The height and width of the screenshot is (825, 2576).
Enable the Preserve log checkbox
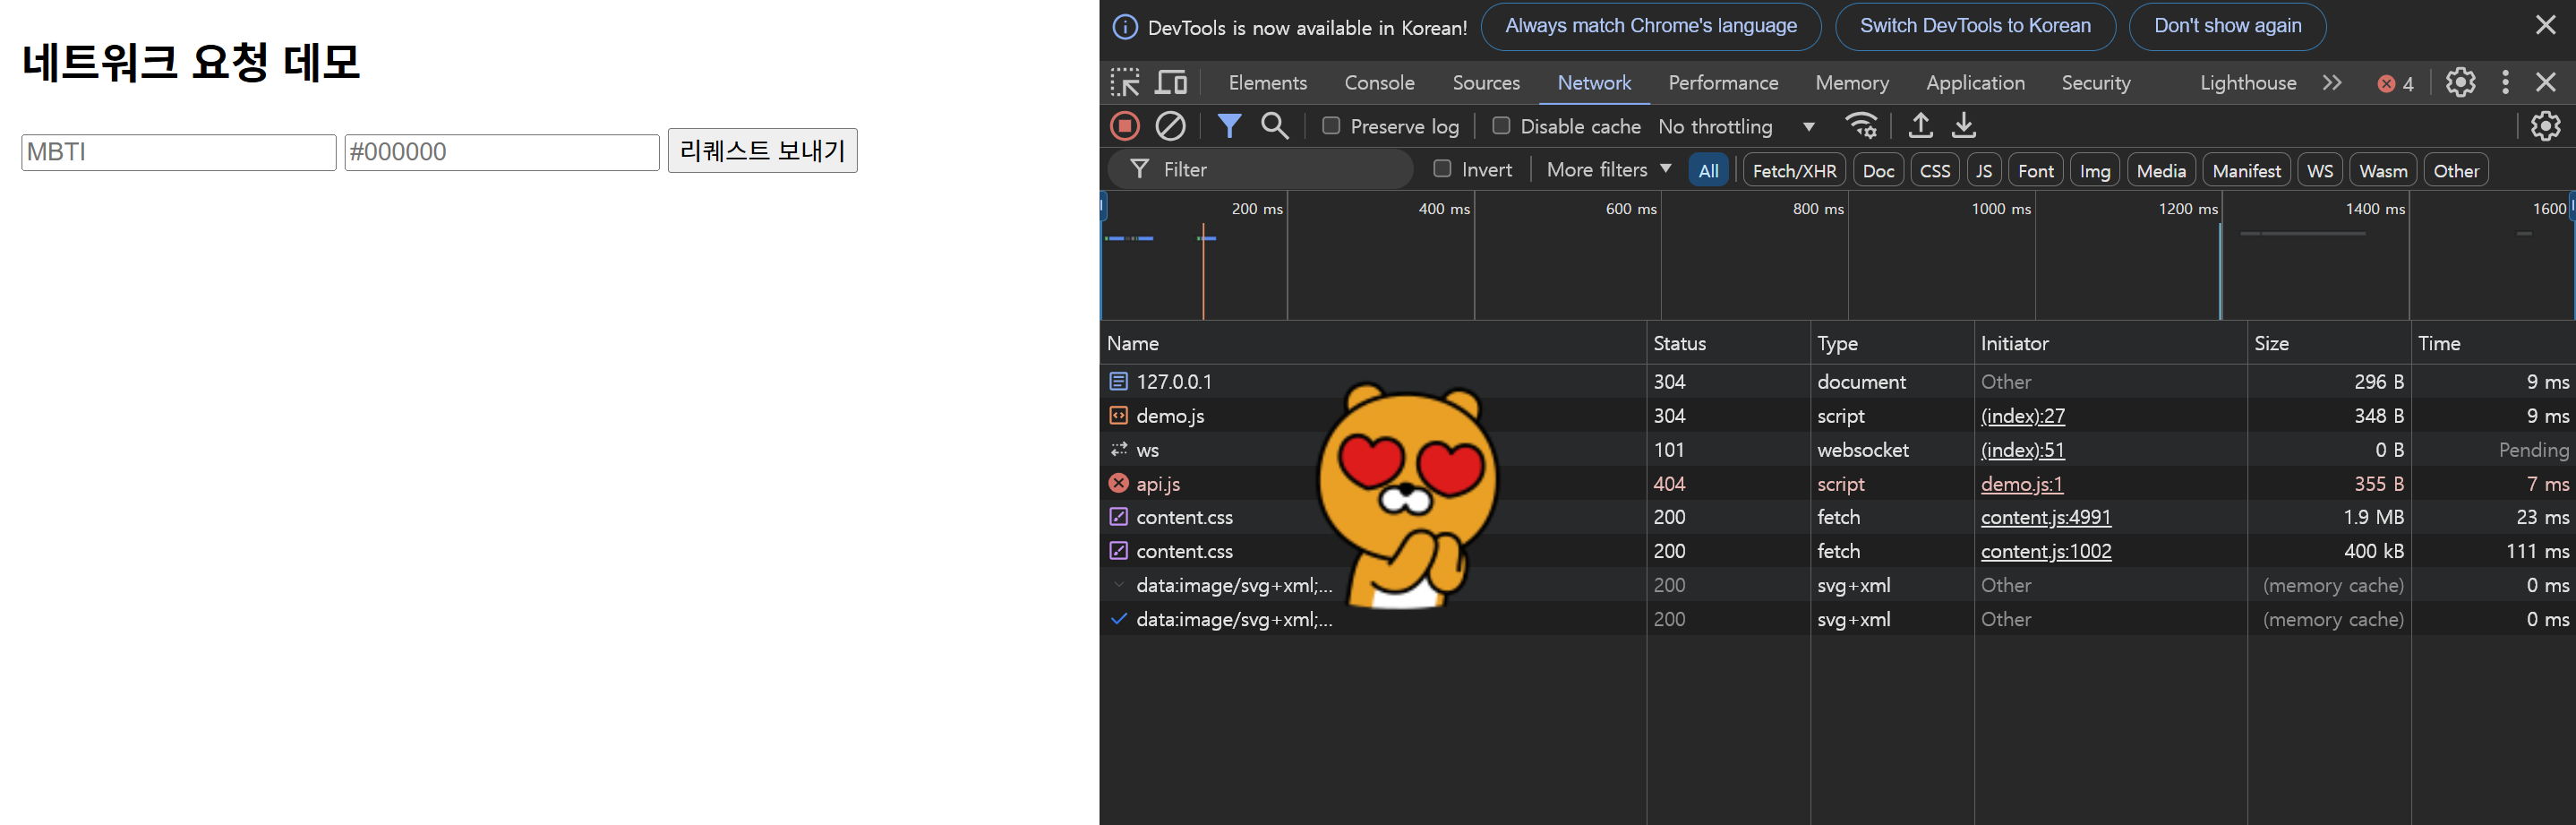tap(1331, 126)
